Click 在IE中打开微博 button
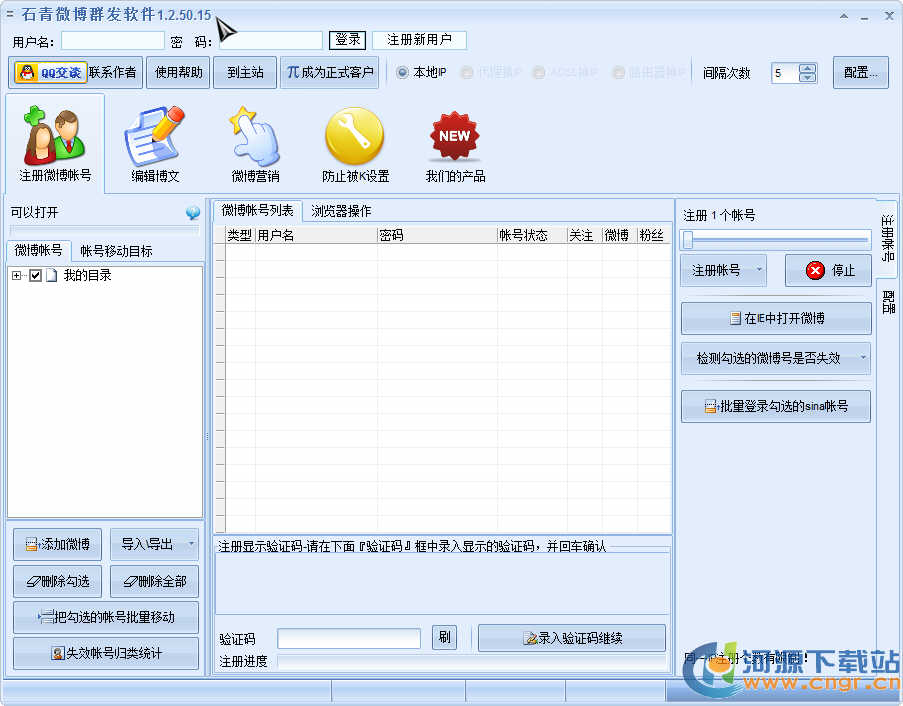 pos(776,318)
